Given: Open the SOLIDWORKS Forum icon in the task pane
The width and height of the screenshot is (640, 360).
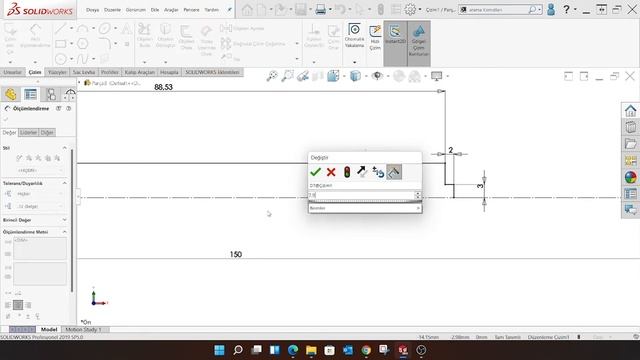Looking at the screenshot, I should tap(631, 210).
